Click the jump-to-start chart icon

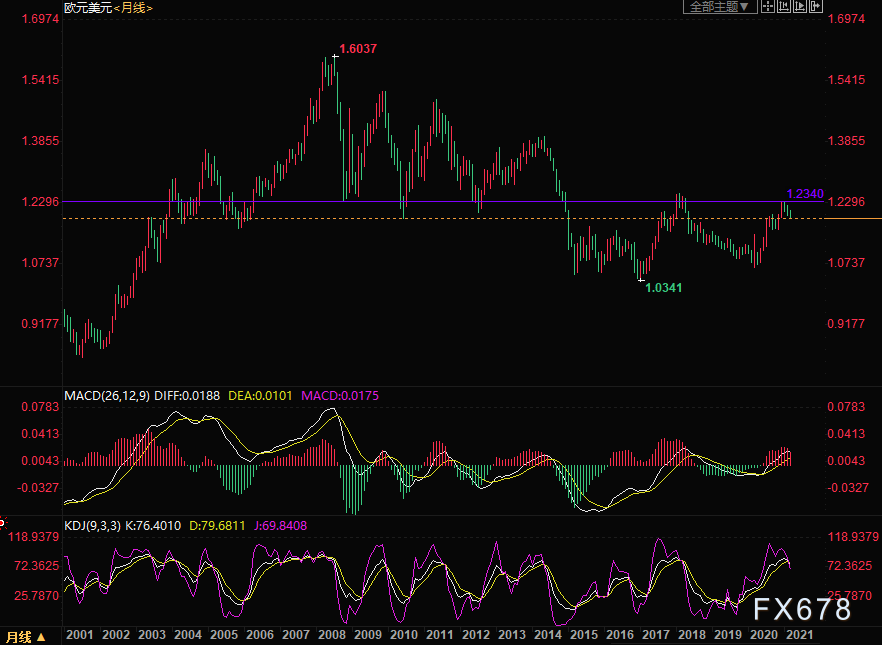[784, 7]
